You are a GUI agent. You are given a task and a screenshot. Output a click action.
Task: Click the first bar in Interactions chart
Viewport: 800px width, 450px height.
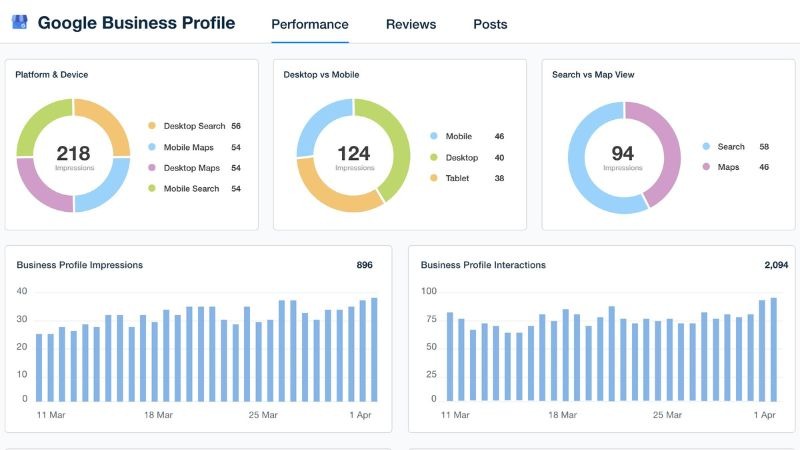tap(450, 357)
